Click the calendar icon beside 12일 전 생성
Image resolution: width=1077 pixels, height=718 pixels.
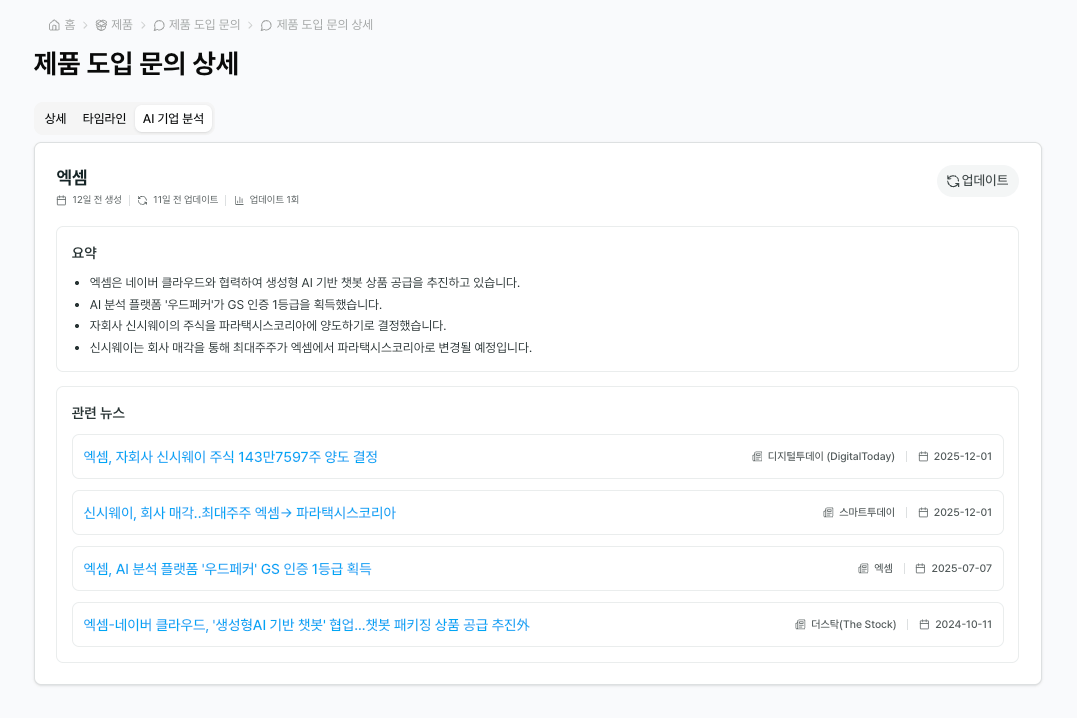[x=60, y=199]
